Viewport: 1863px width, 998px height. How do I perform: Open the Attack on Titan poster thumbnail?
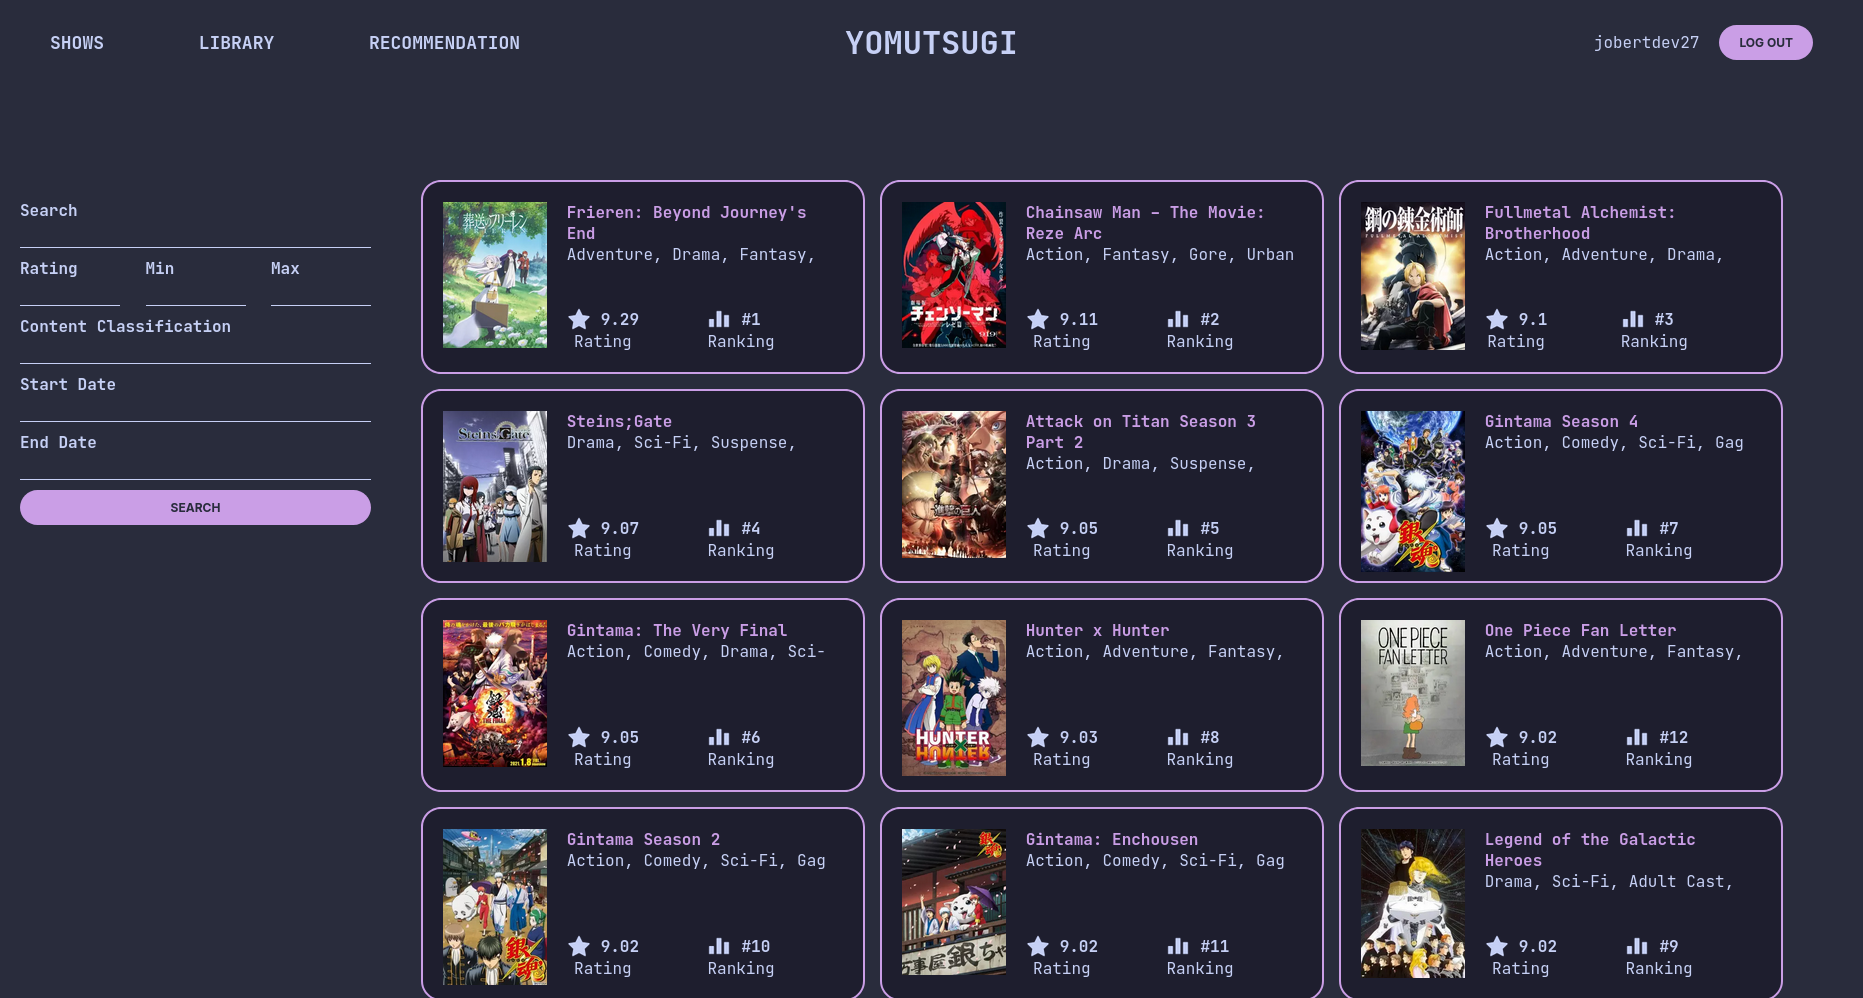[954, 485]
